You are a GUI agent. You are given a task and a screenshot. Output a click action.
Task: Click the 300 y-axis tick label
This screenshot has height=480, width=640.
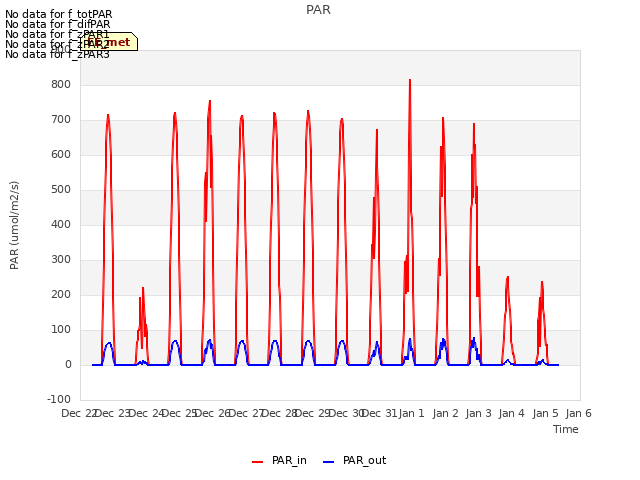coord(61,260)
